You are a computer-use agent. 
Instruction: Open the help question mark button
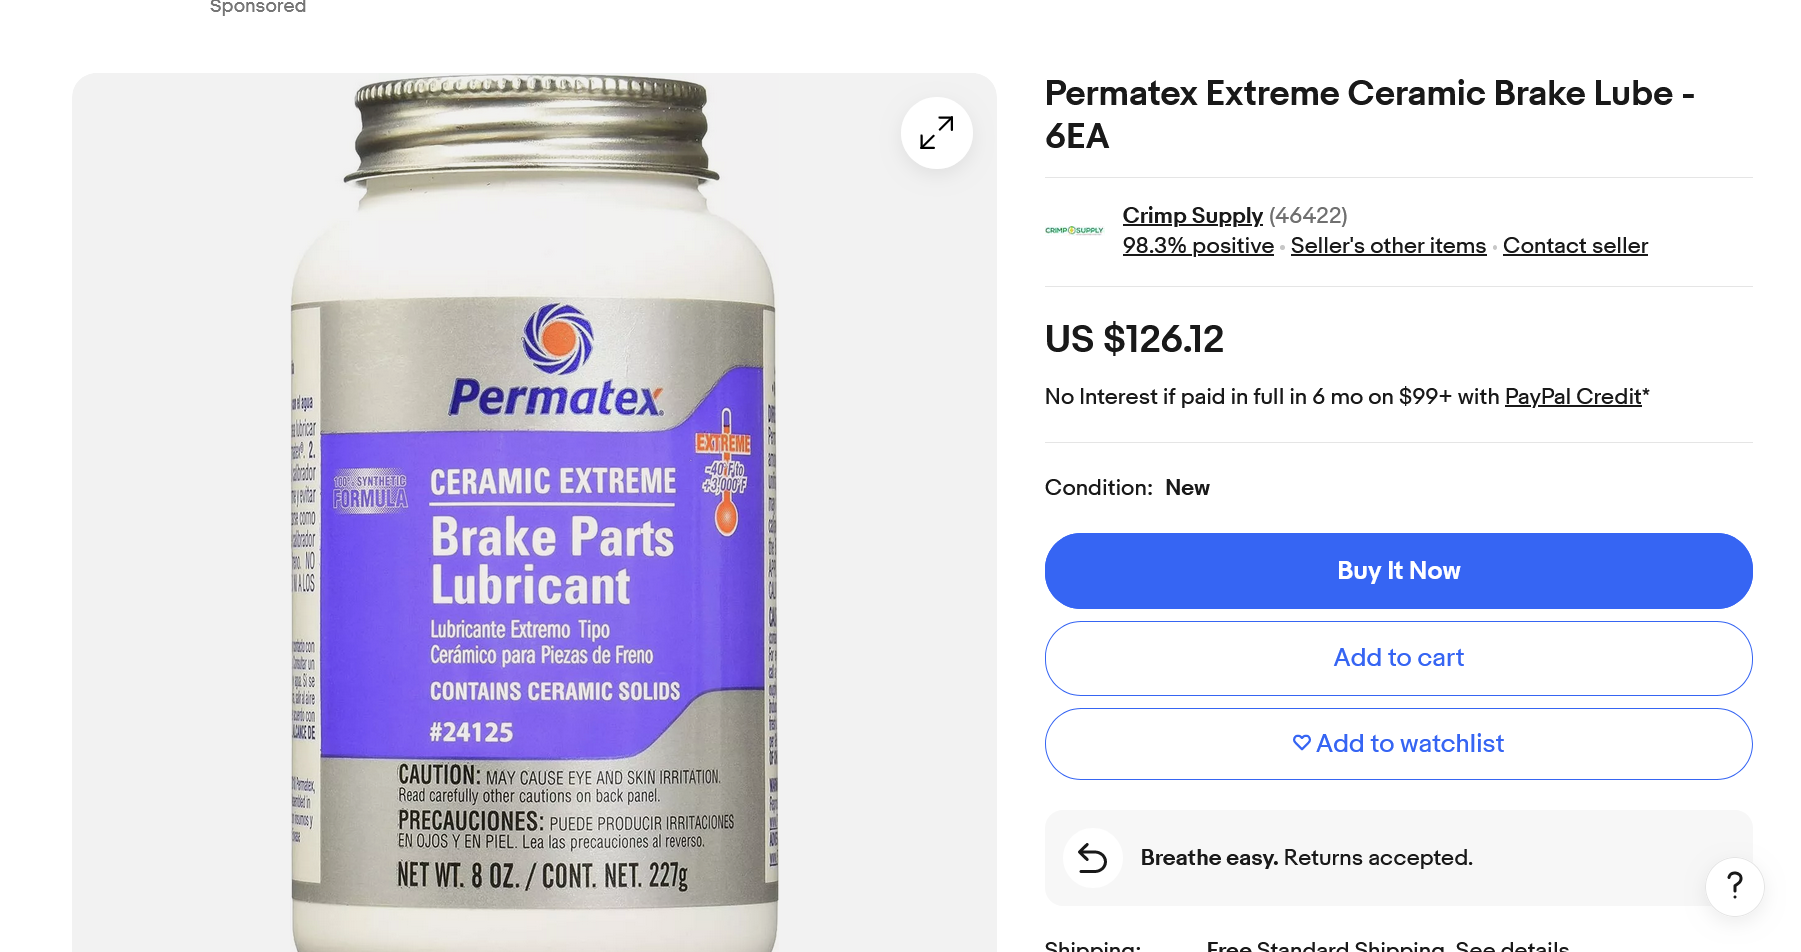pyautogui.click(x=1735, y=886)
